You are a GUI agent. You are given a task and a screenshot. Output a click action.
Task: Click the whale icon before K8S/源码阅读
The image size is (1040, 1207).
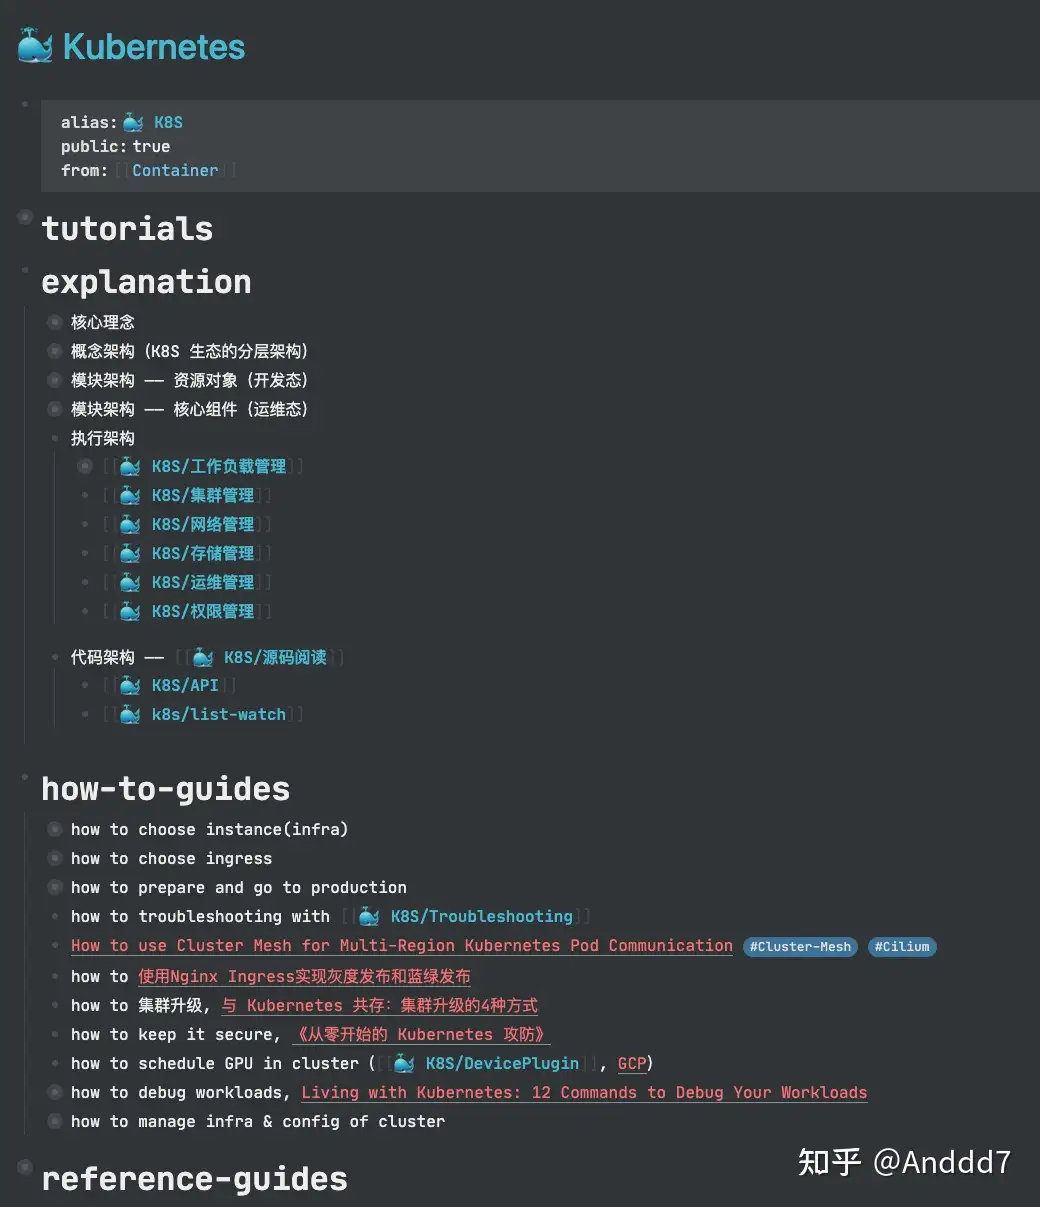point(203,658)
